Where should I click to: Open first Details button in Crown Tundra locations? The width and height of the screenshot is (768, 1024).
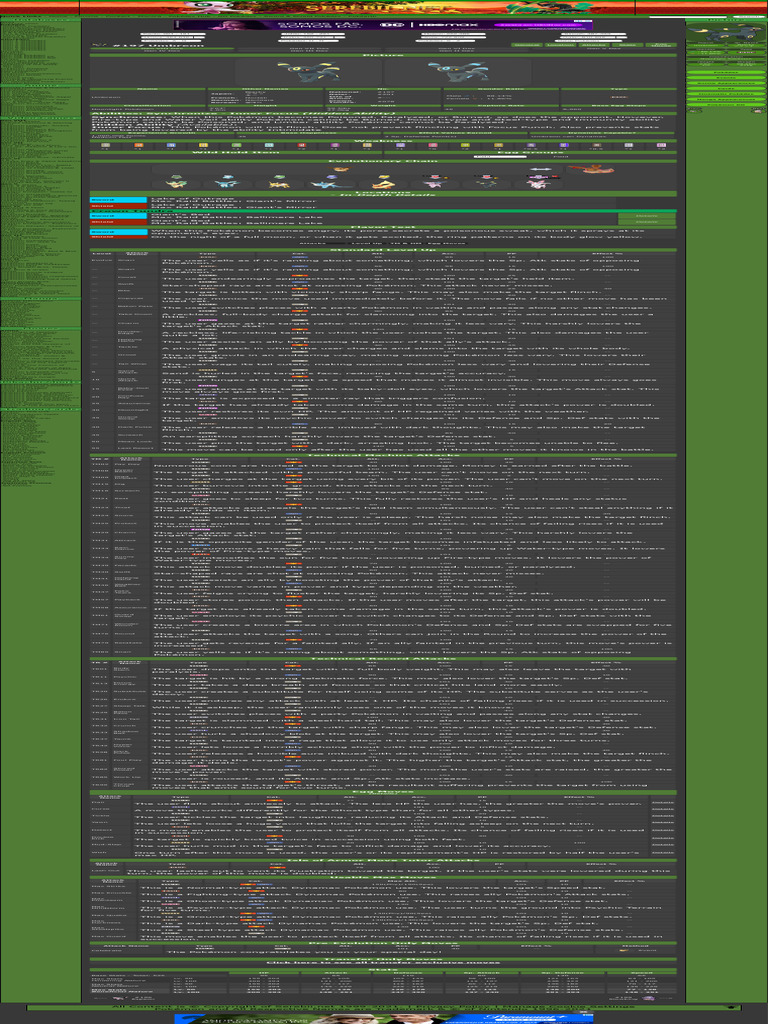click(647, 216)
